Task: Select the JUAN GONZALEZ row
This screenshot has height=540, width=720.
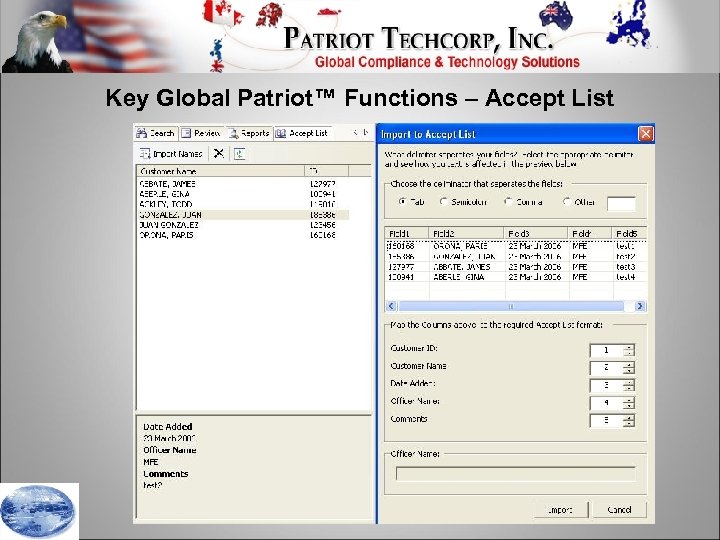Action: [243, 225]
